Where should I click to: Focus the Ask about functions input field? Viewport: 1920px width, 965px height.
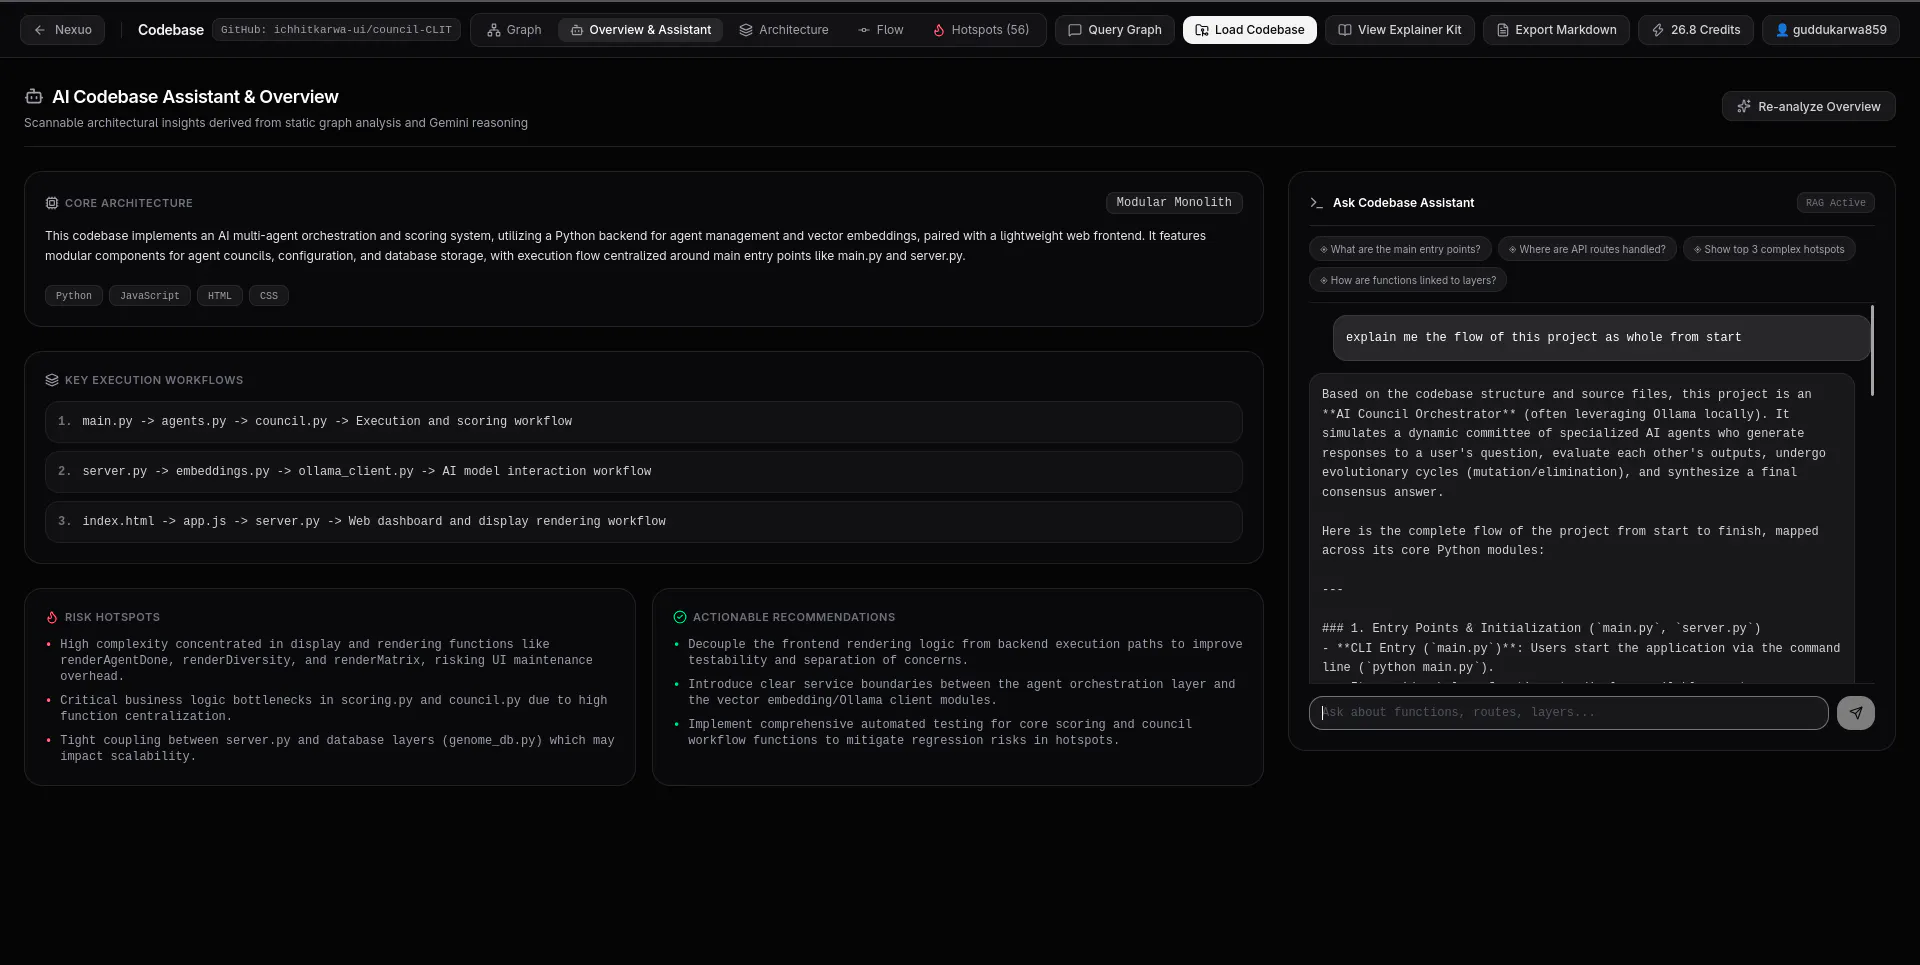pyautogui.click(x=1568, y=713)
